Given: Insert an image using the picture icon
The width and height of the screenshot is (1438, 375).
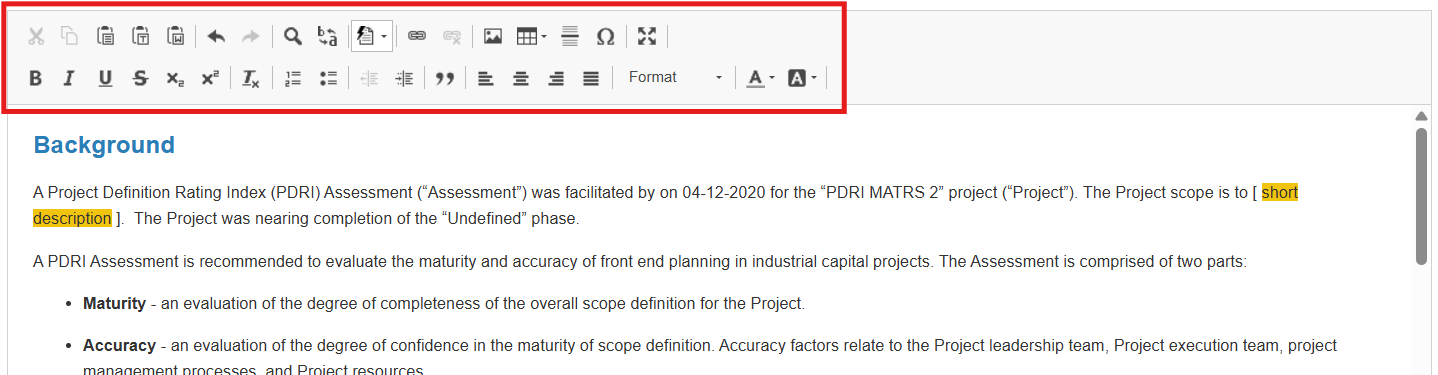Looking at the screenshot, I should [492, 37].
